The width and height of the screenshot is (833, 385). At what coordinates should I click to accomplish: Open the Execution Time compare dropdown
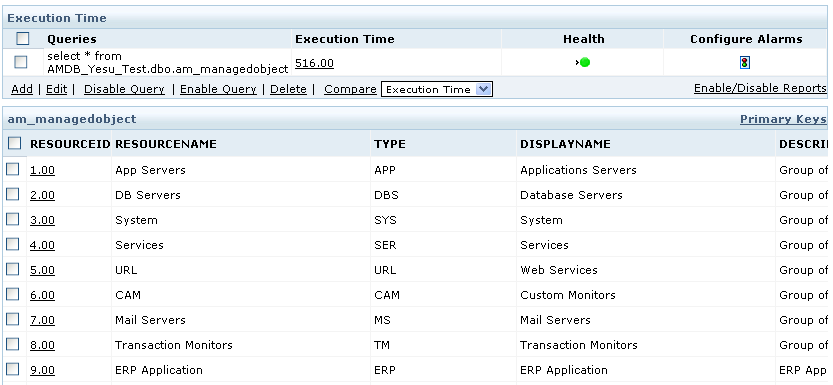pos(437,89)
